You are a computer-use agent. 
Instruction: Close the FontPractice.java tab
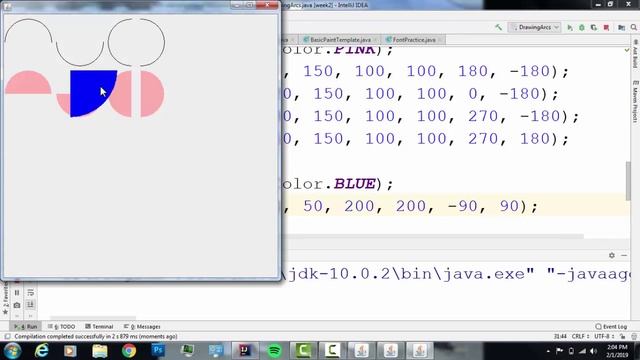point(440,40)
